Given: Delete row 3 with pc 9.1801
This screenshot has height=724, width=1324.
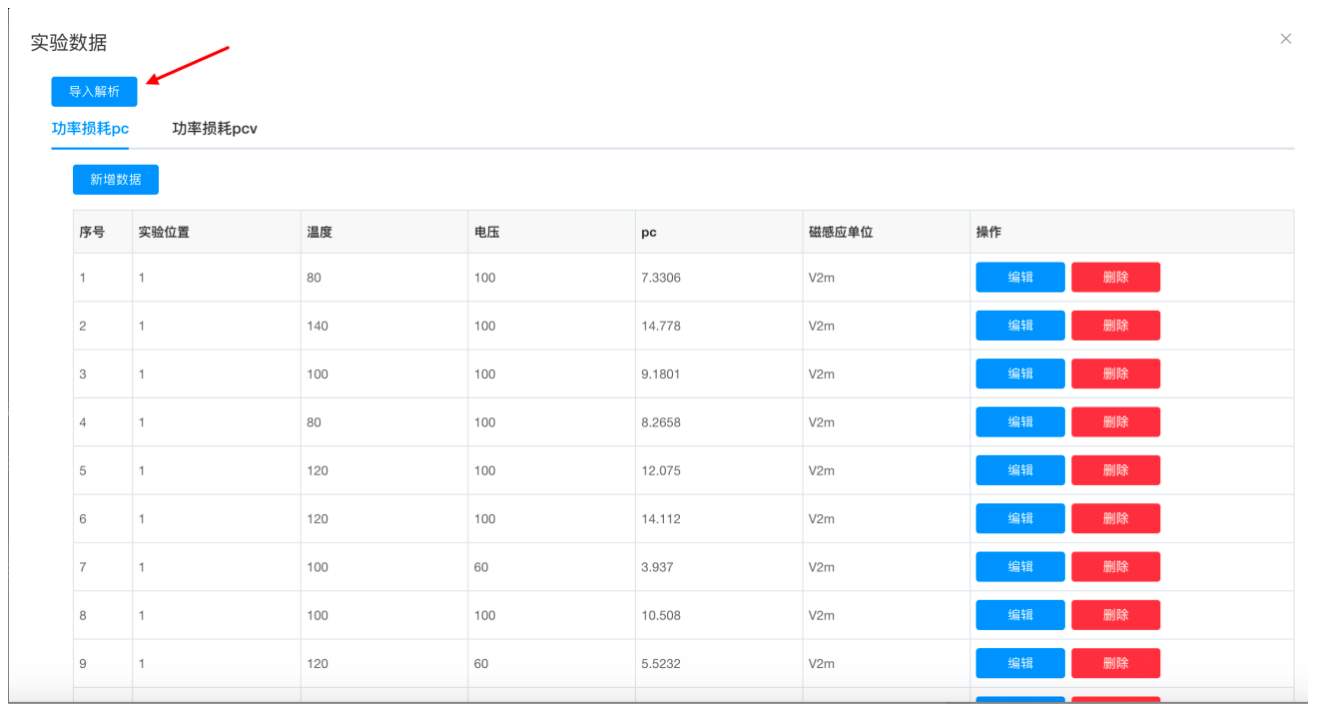Looking at the screenshot, I should 1115,374.
